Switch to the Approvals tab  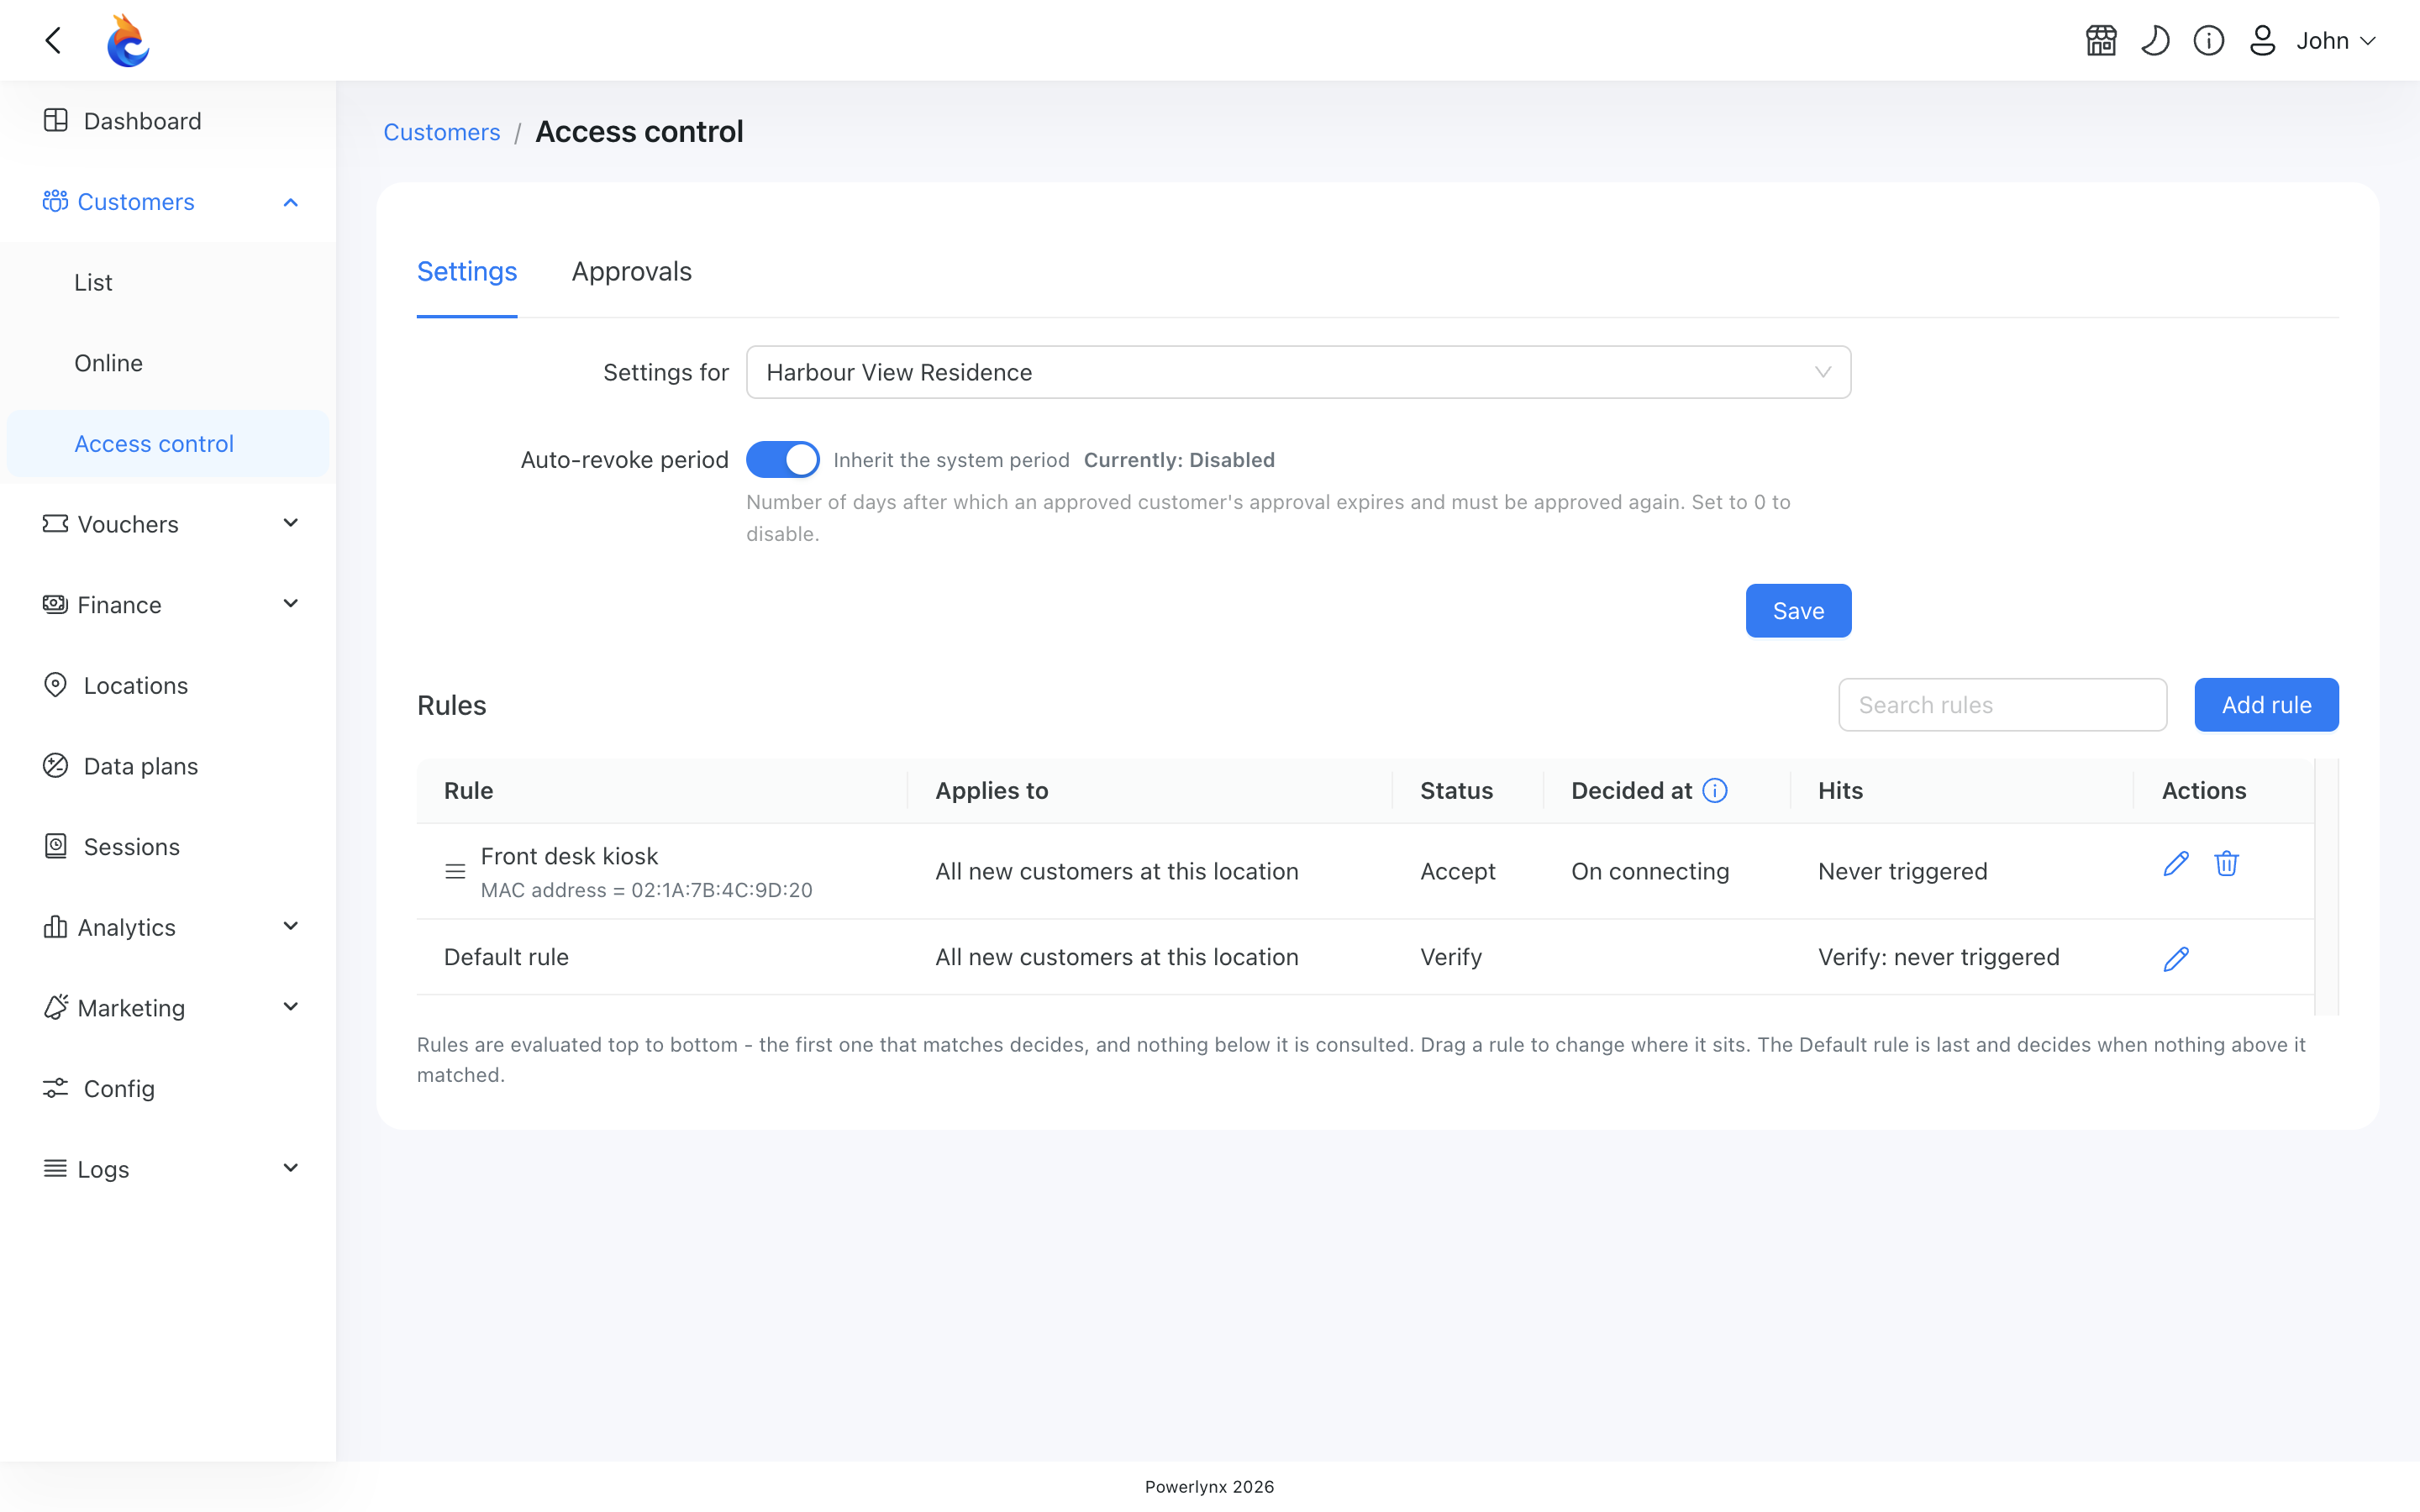631,272
